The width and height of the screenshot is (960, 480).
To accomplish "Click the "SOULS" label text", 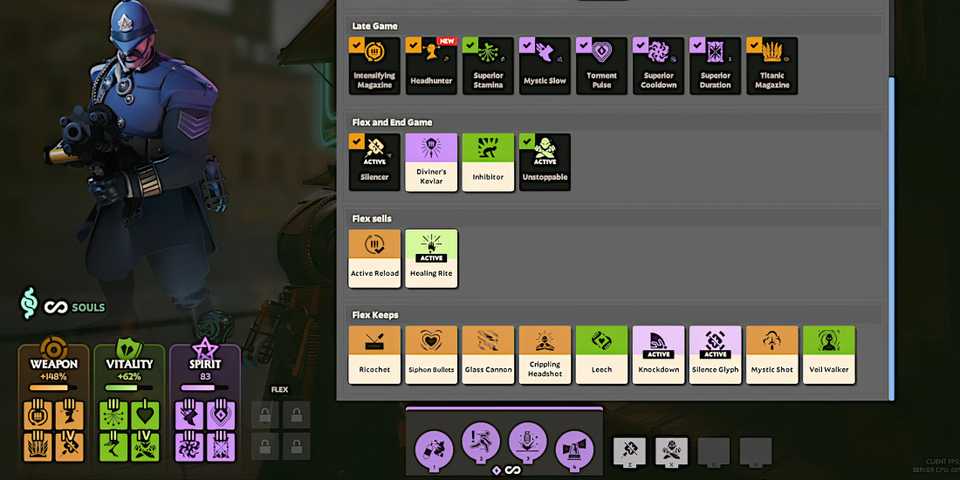I will click(x=88, y=307).
